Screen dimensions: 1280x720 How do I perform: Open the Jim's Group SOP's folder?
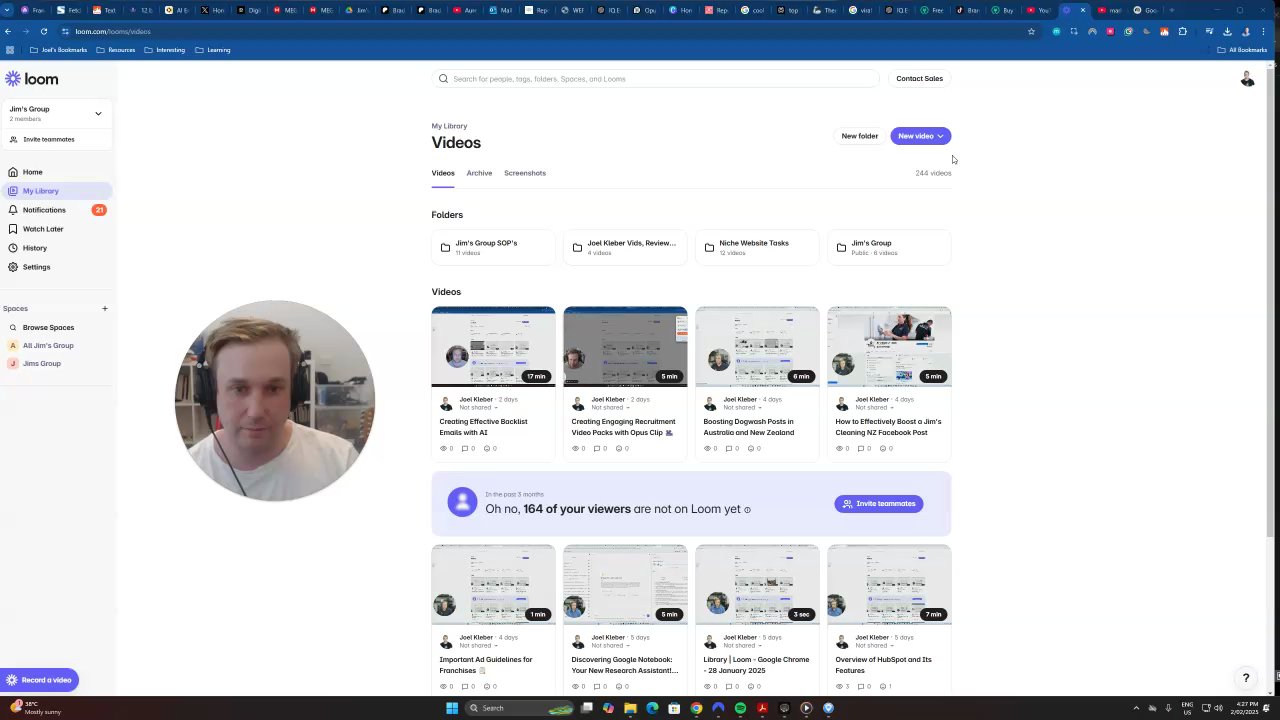tap(493, 247)
